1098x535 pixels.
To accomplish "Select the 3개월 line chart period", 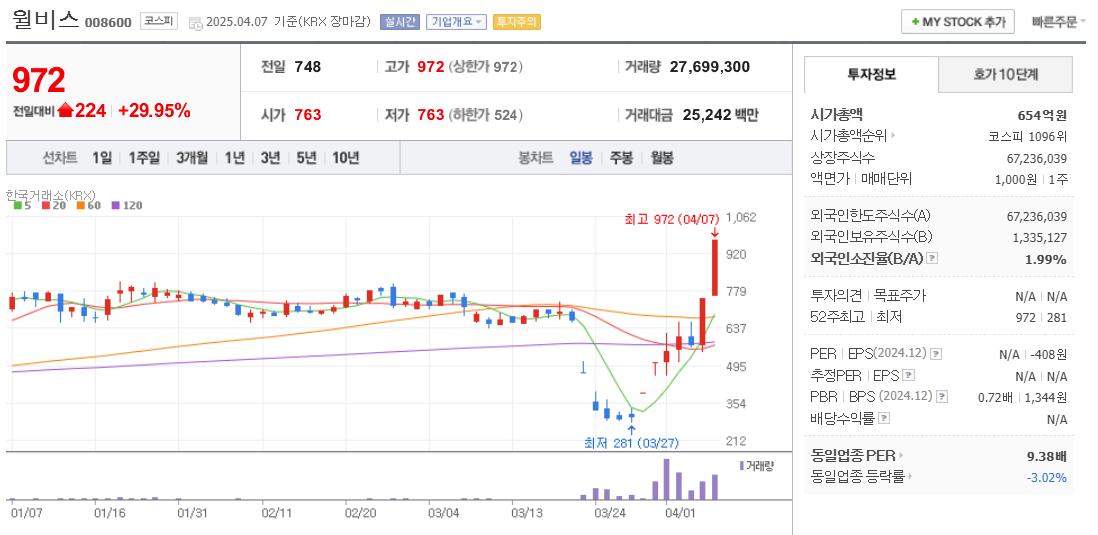I will (x=192, y=158).
